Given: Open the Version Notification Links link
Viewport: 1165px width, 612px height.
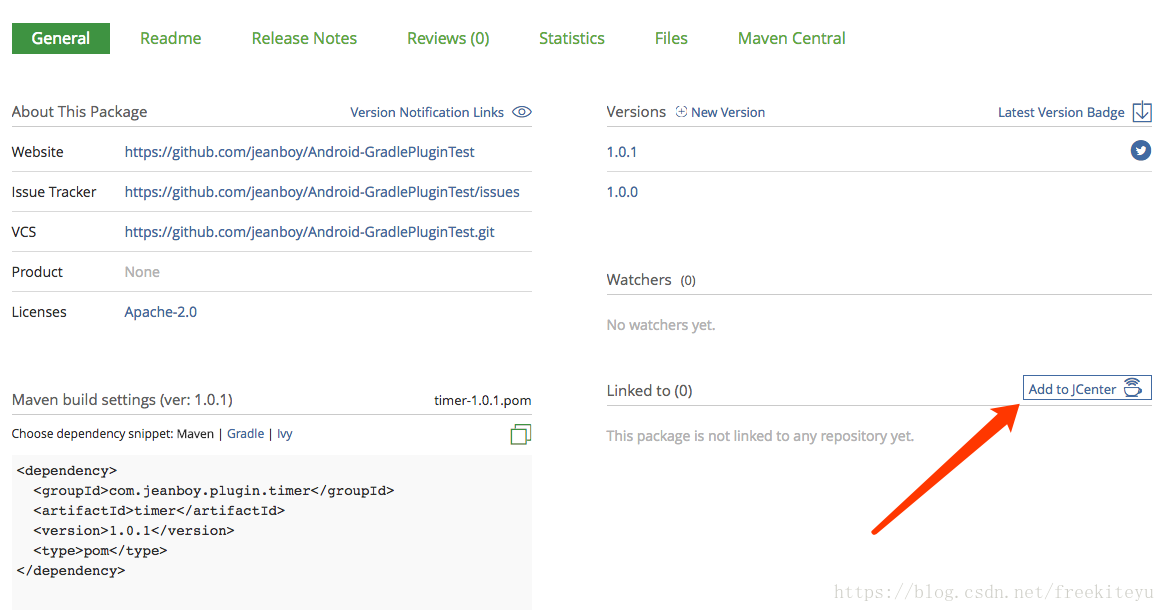Looking at the screenshot, I should [x=427, y=112].
